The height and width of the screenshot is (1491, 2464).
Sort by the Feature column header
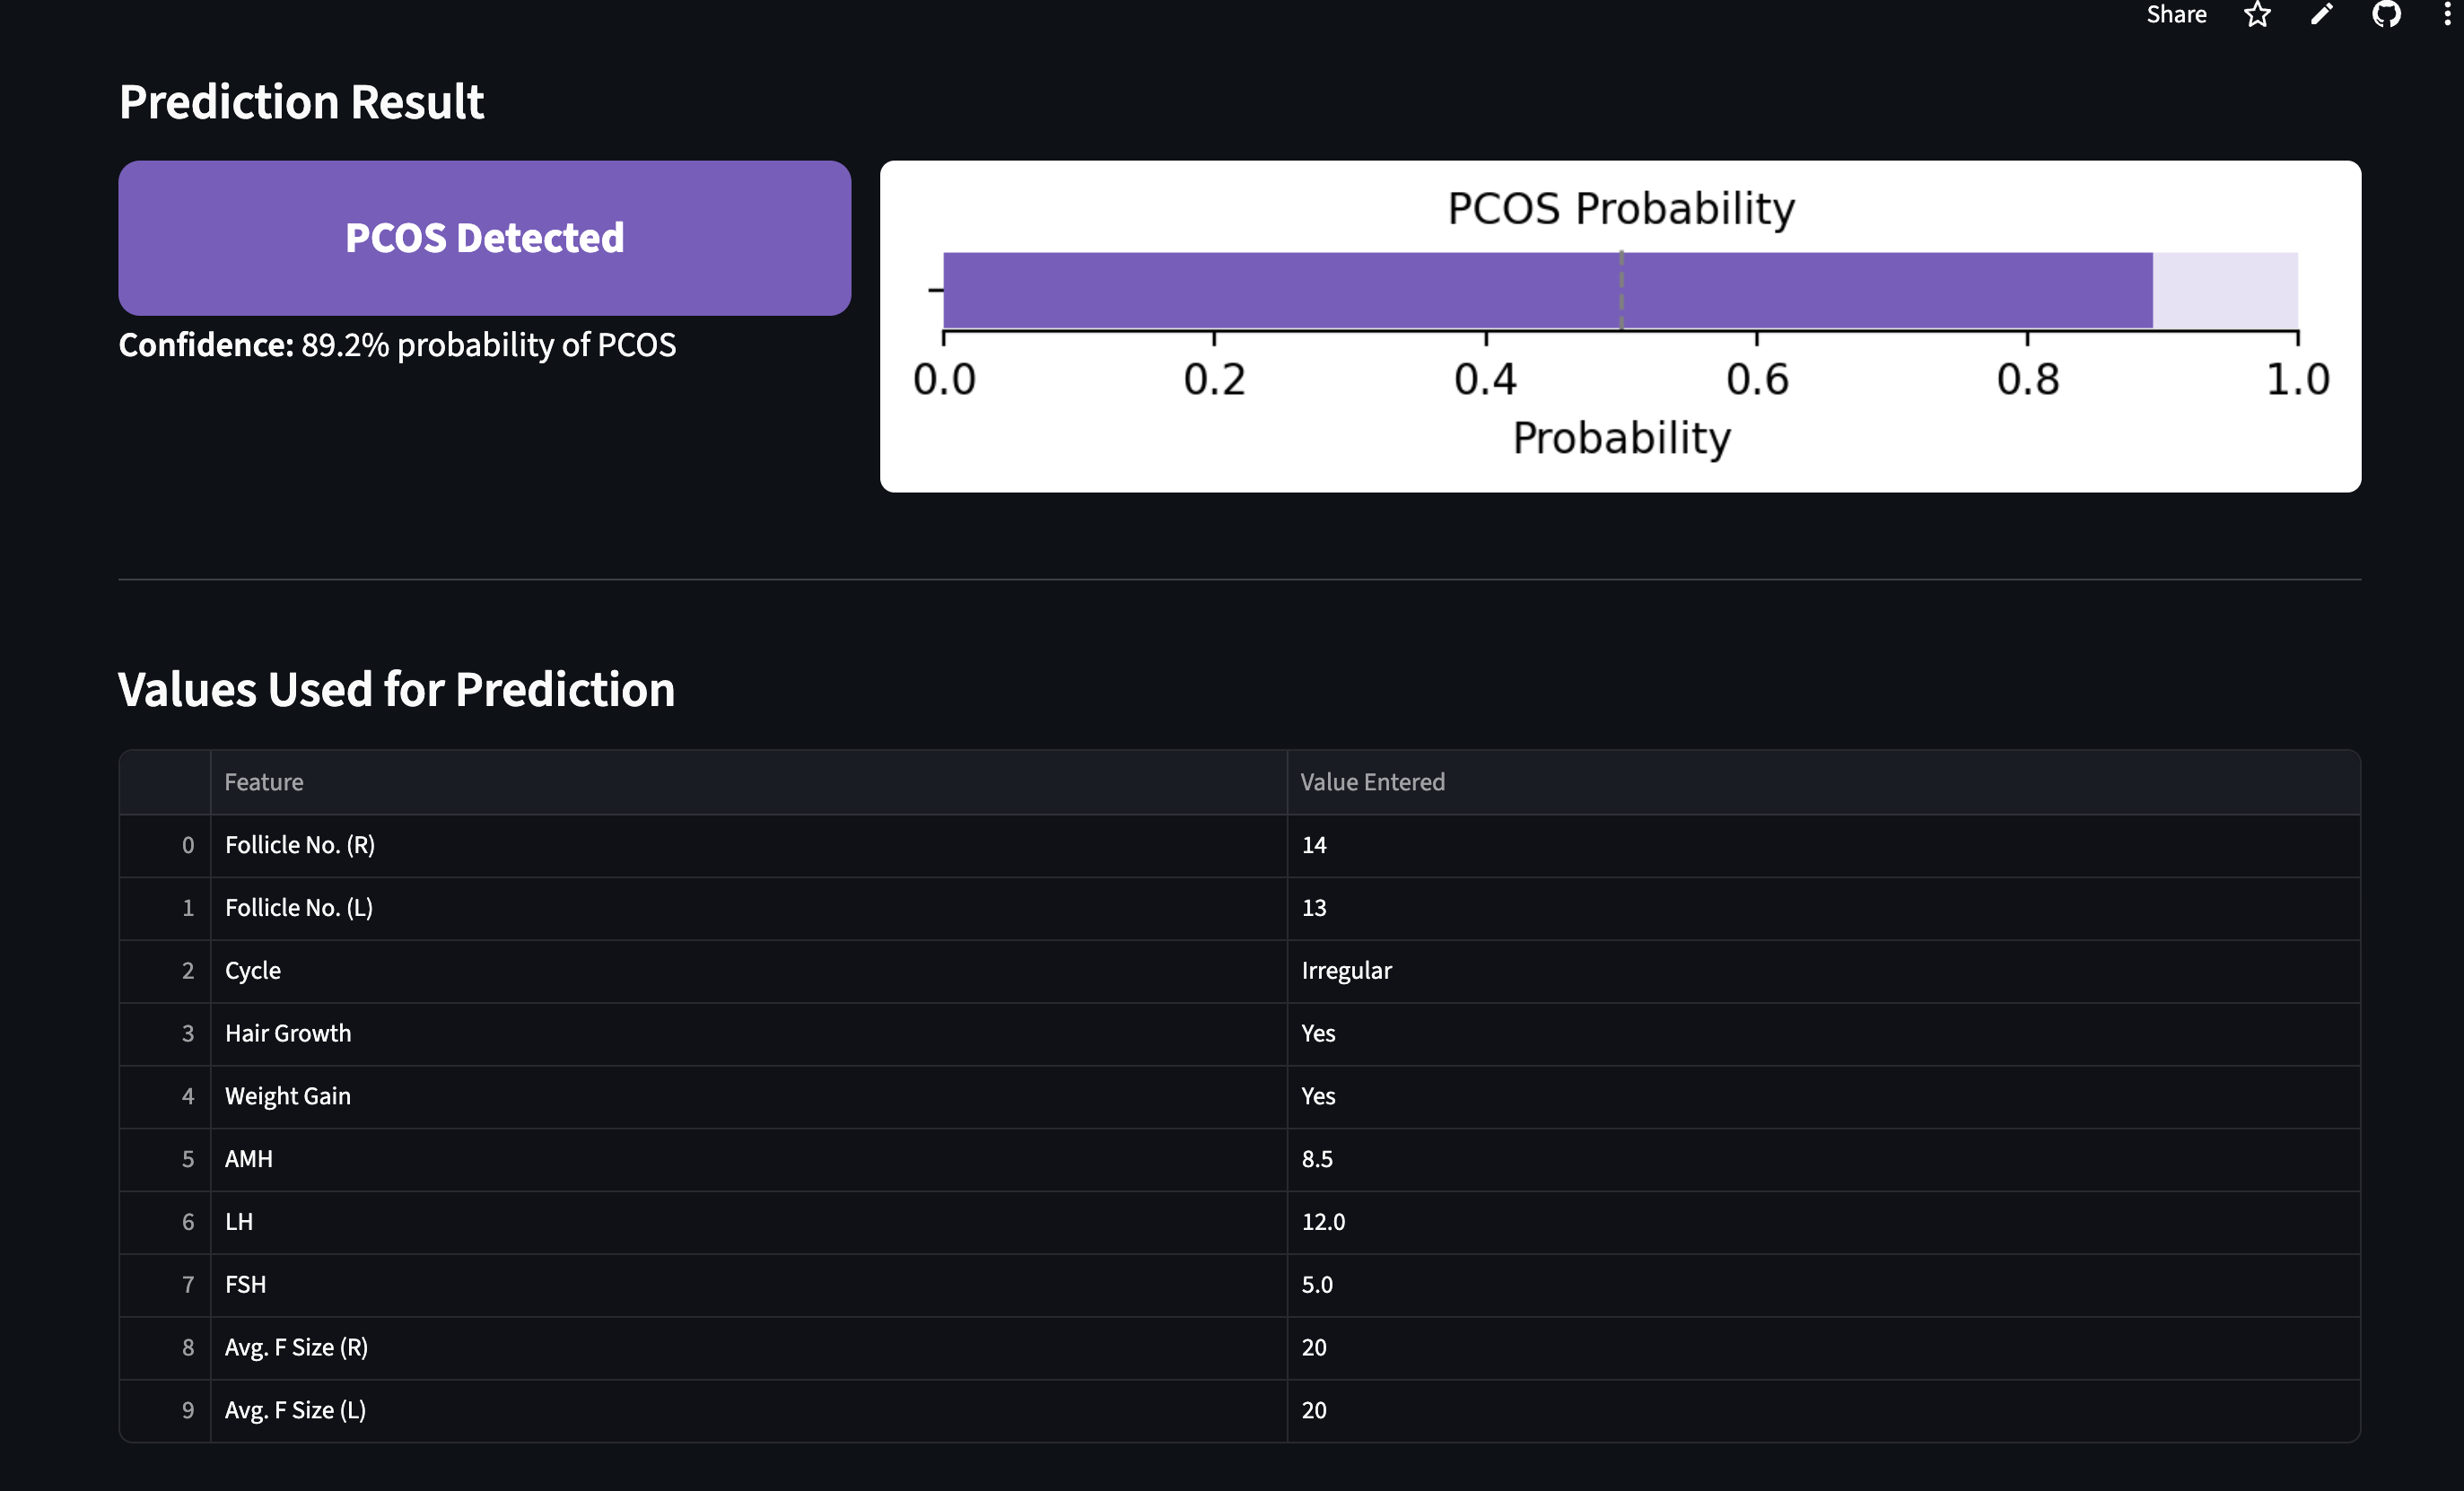pyautogui.click(x=264, y=782)
